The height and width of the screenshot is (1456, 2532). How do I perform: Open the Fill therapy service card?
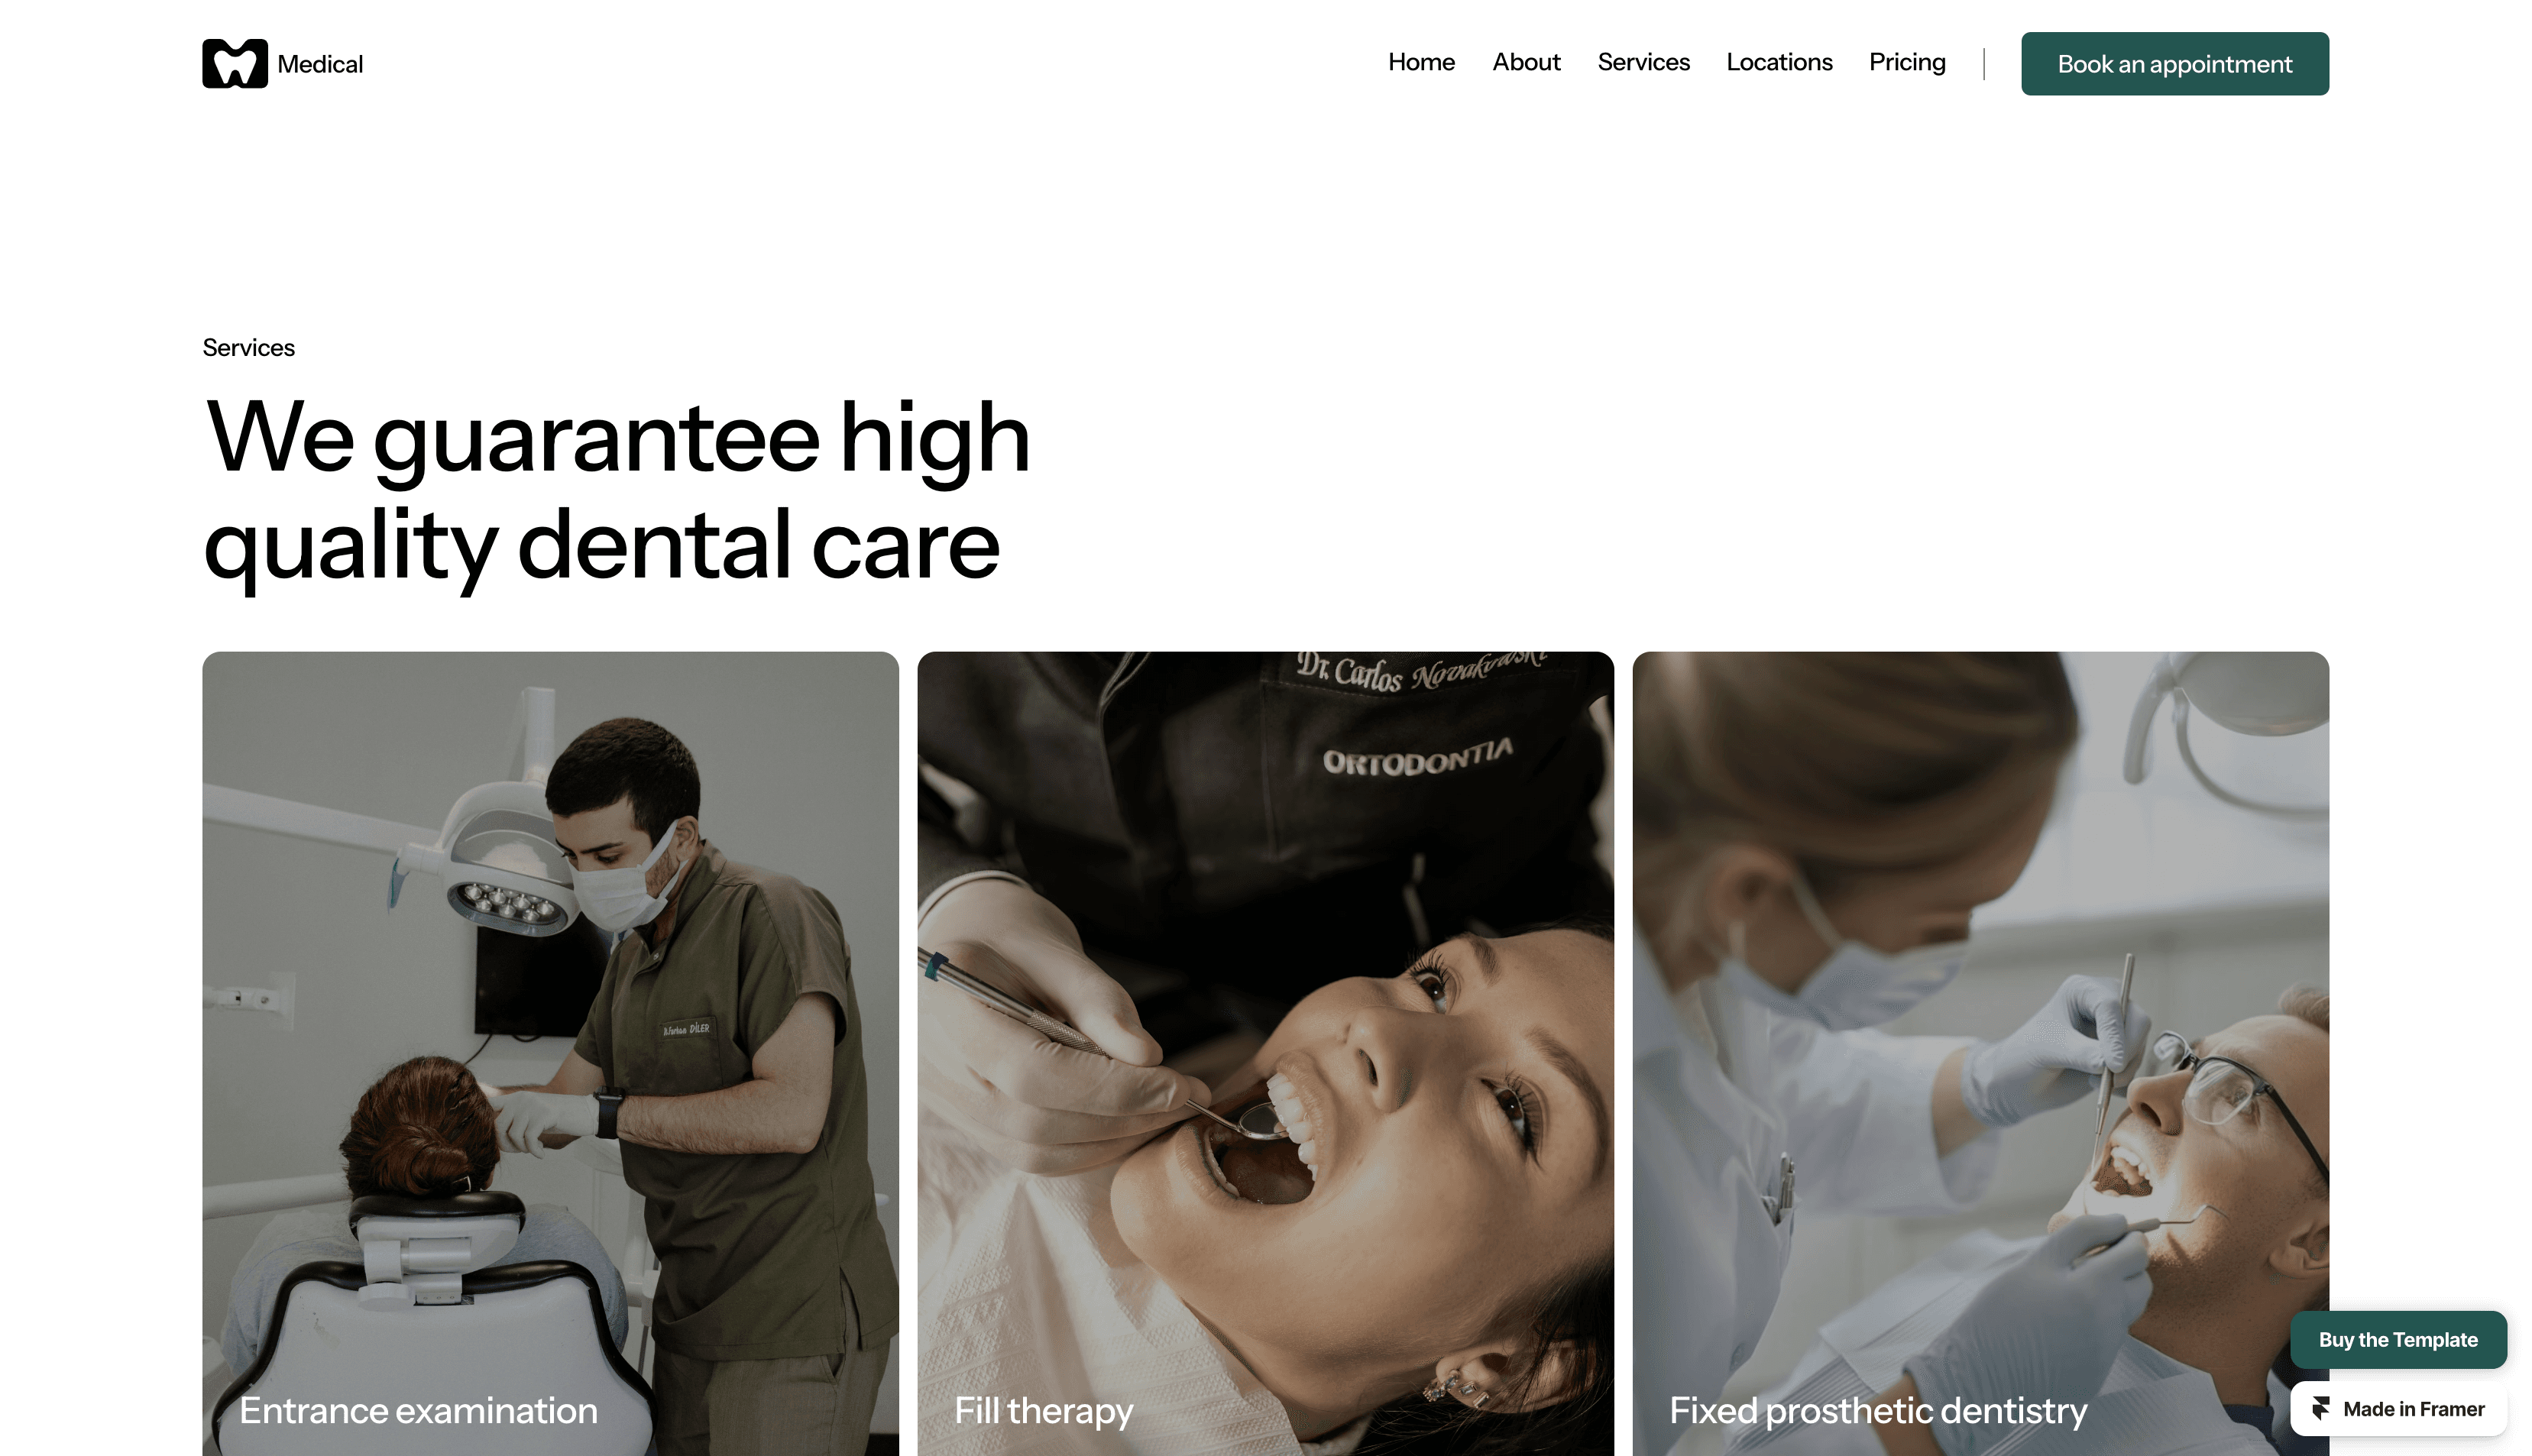pyautogui.click(x=1265, y=1053)
